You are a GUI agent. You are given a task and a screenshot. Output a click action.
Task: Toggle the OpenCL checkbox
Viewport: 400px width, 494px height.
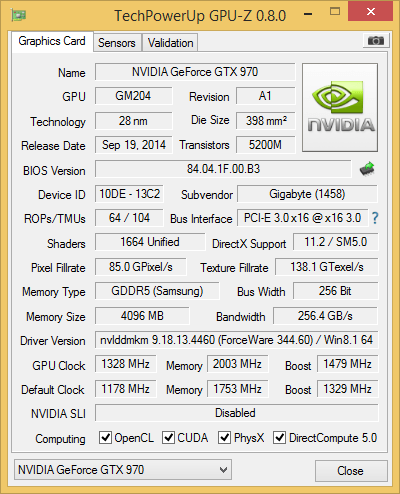click(x=105, y=437)
